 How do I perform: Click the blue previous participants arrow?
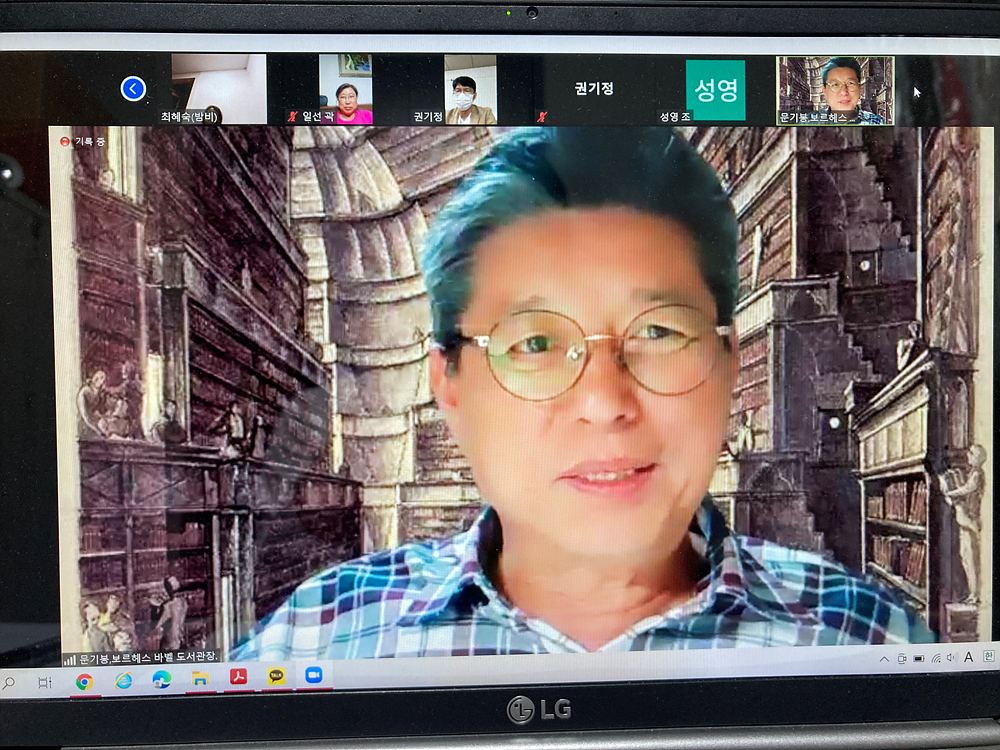click(x=133, y=89)
